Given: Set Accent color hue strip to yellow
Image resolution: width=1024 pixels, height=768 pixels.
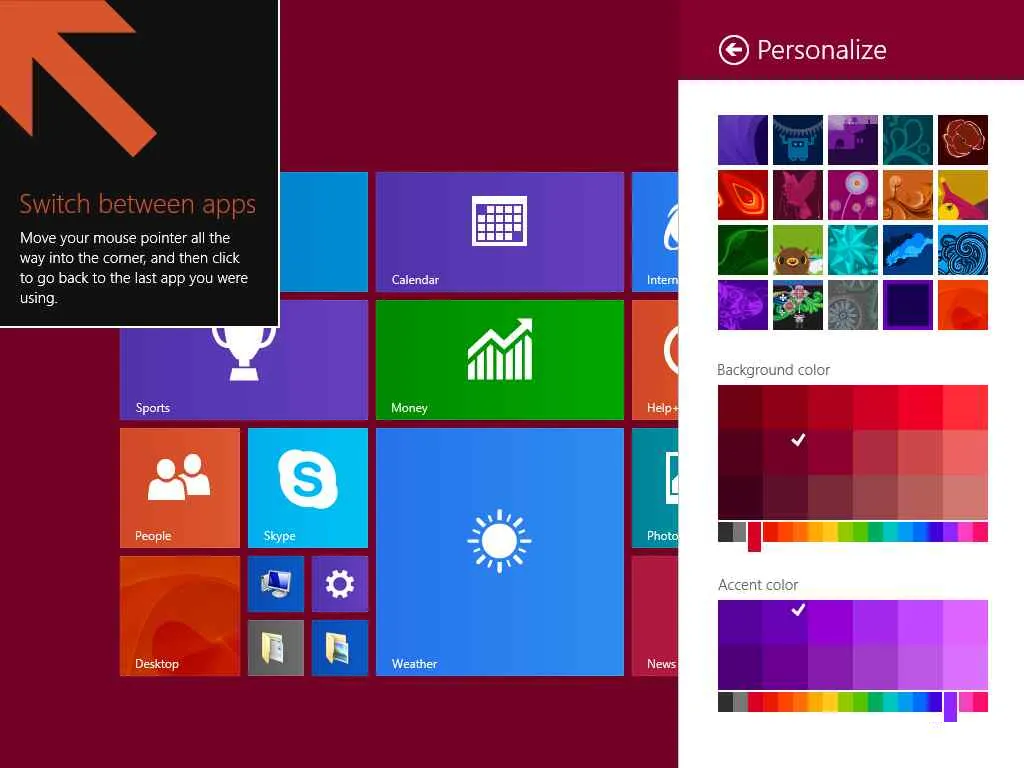Looking at the screenshot, I should pyautogui.click(x=830, y=702).
